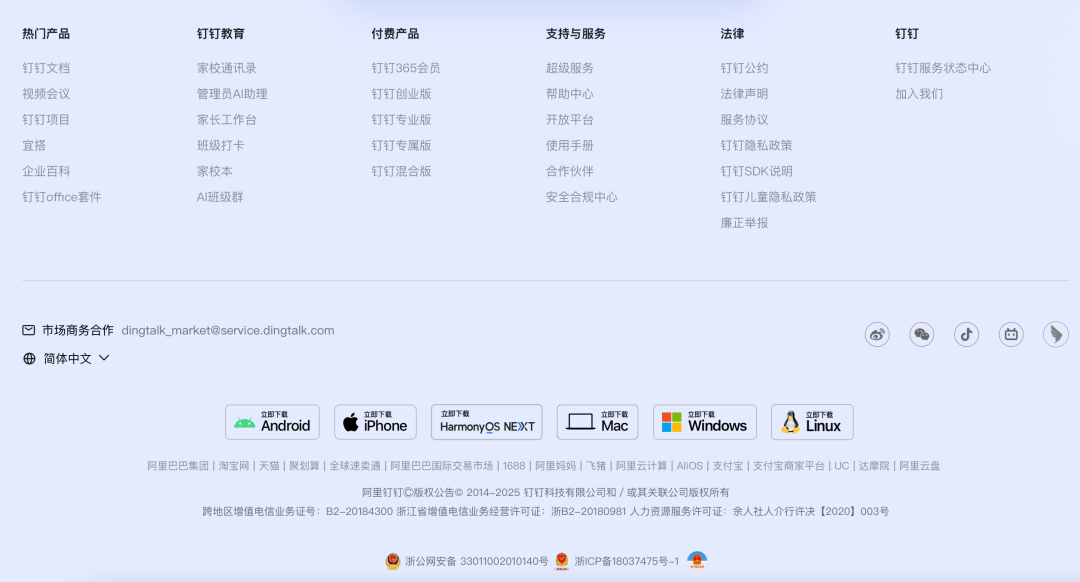Open AI班级群 link
The image size is (1080, 582).
220,197
